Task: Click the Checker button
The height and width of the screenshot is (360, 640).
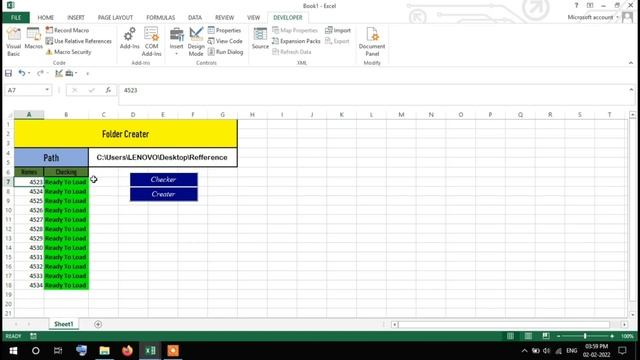Action: coord(164,180)
